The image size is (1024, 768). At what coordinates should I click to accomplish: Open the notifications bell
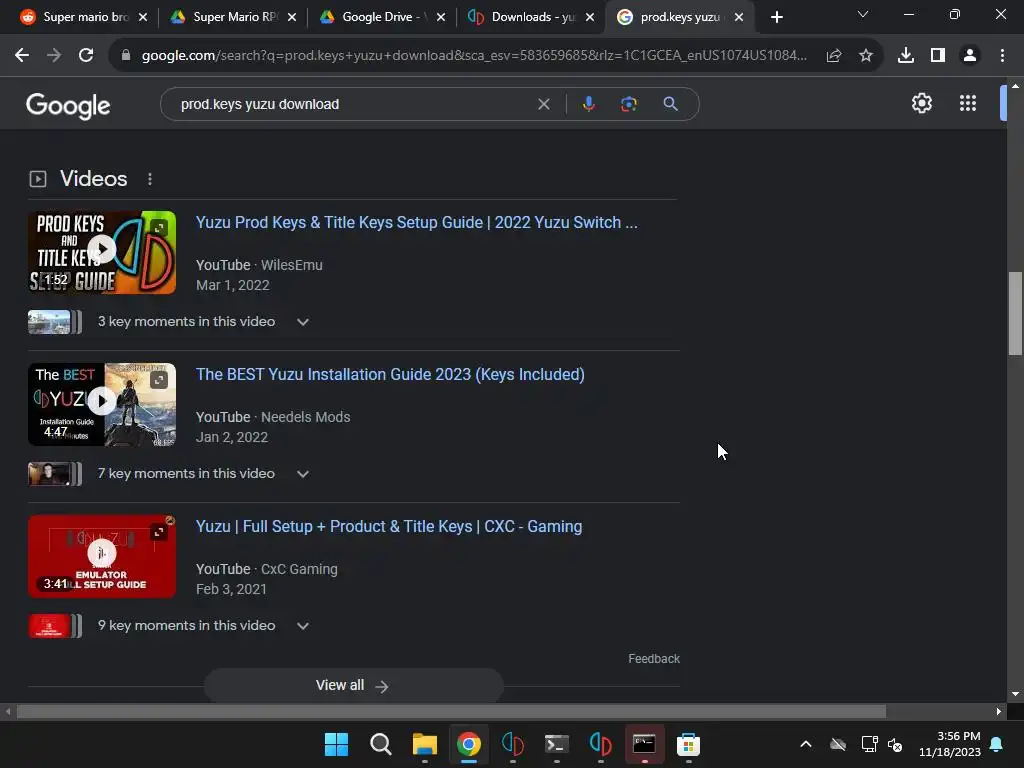click(997, 744)
